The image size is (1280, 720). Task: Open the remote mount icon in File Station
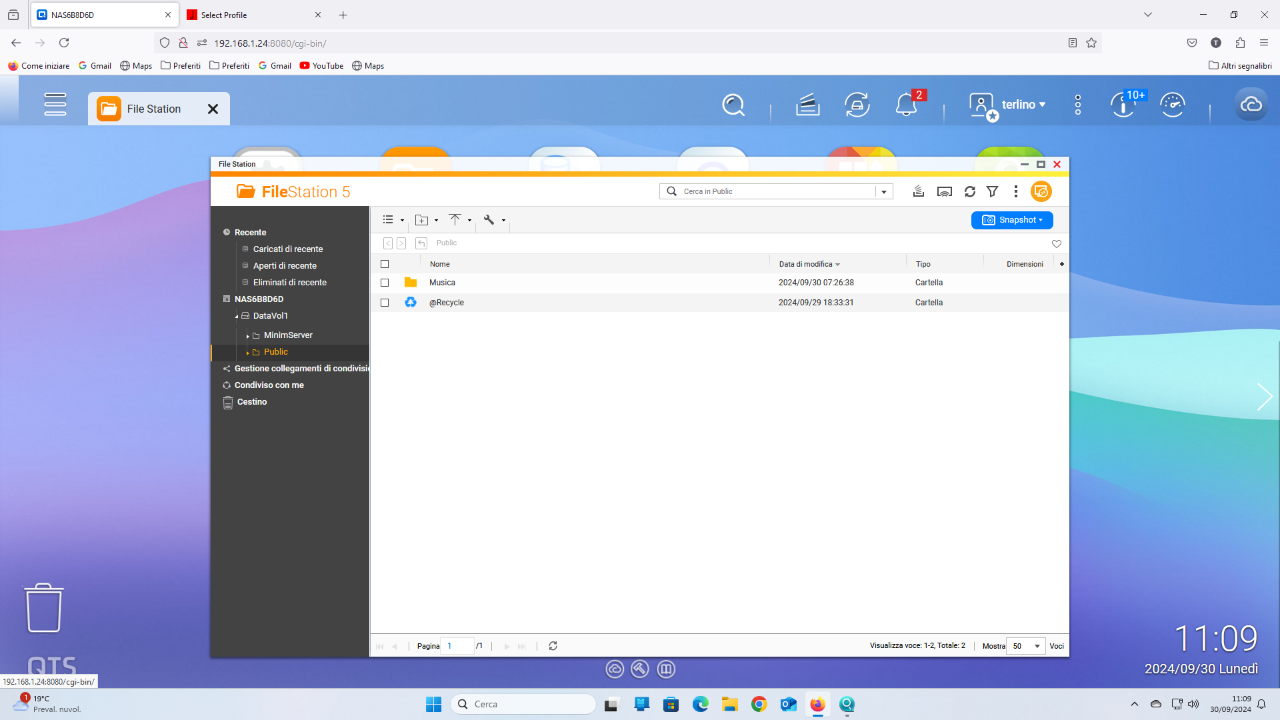click(944, 191)
